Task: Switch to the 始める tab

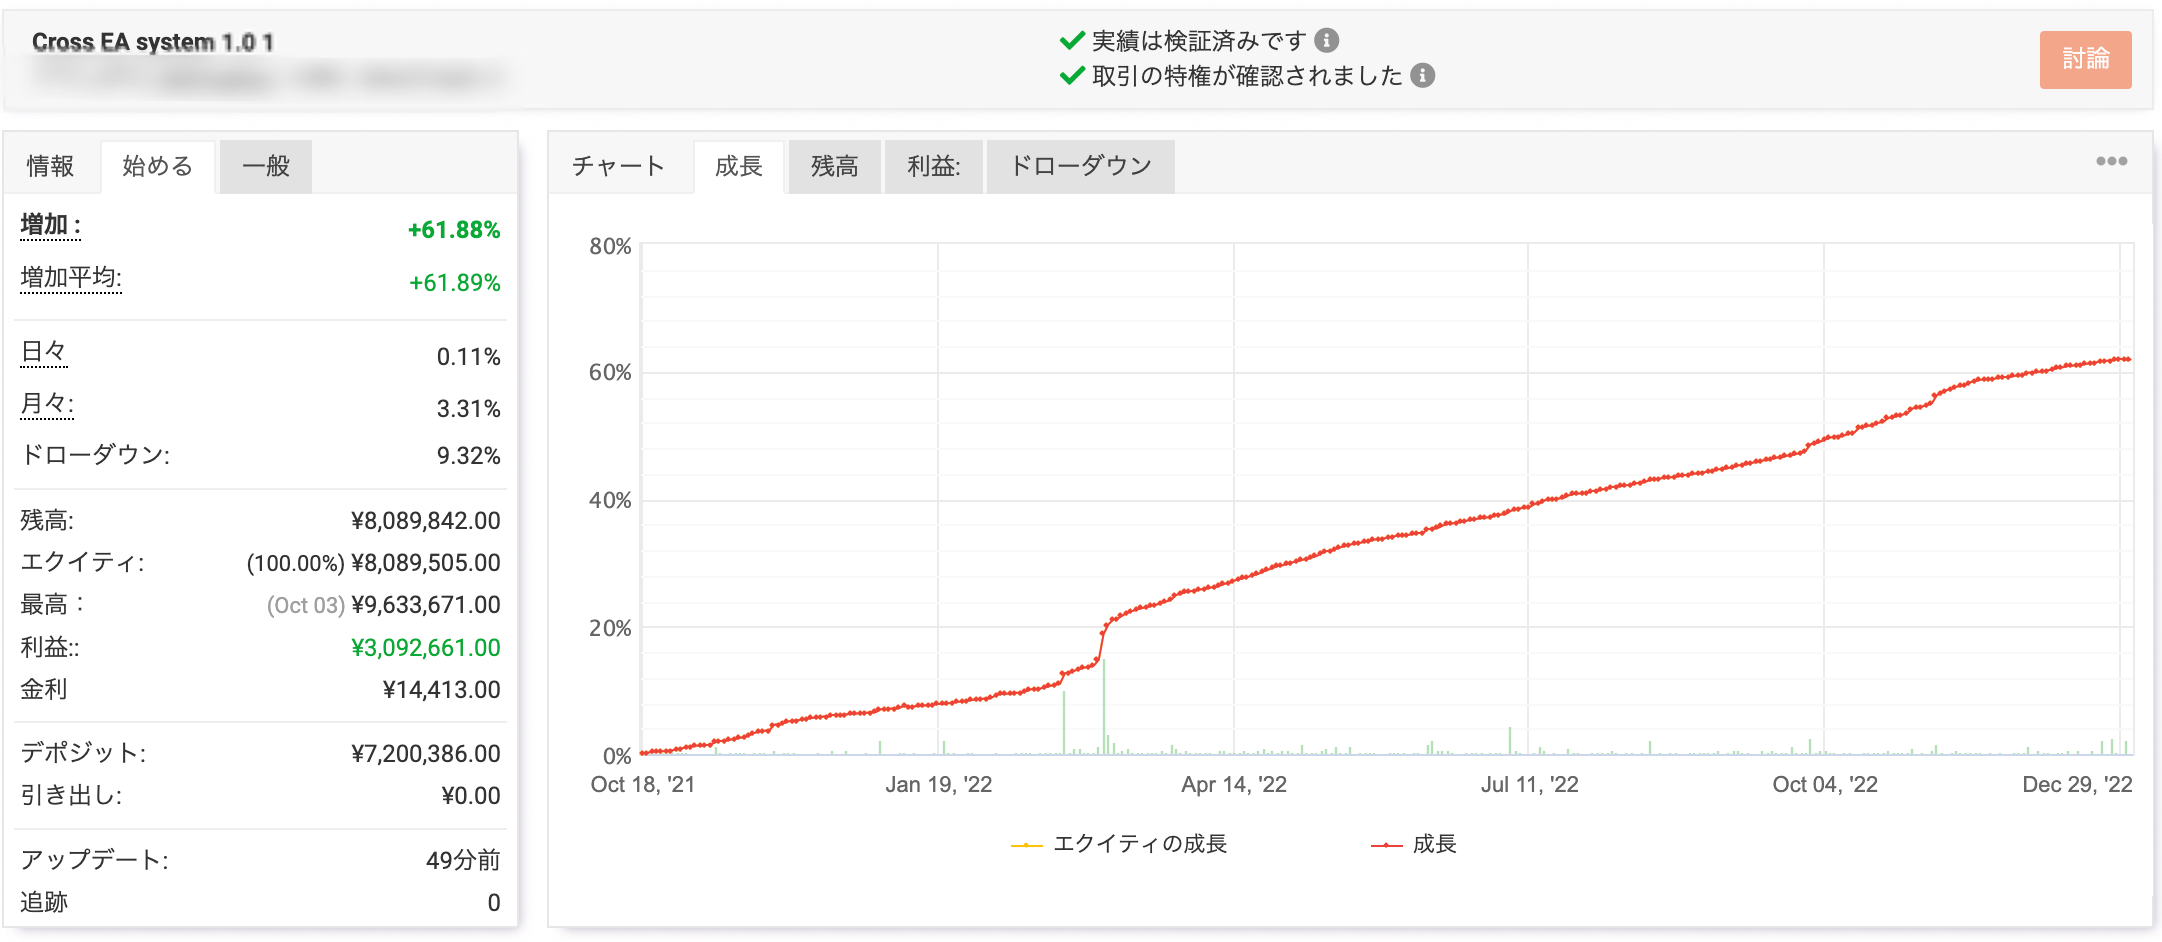Action: pyautogui.click(x=158, y=166)
